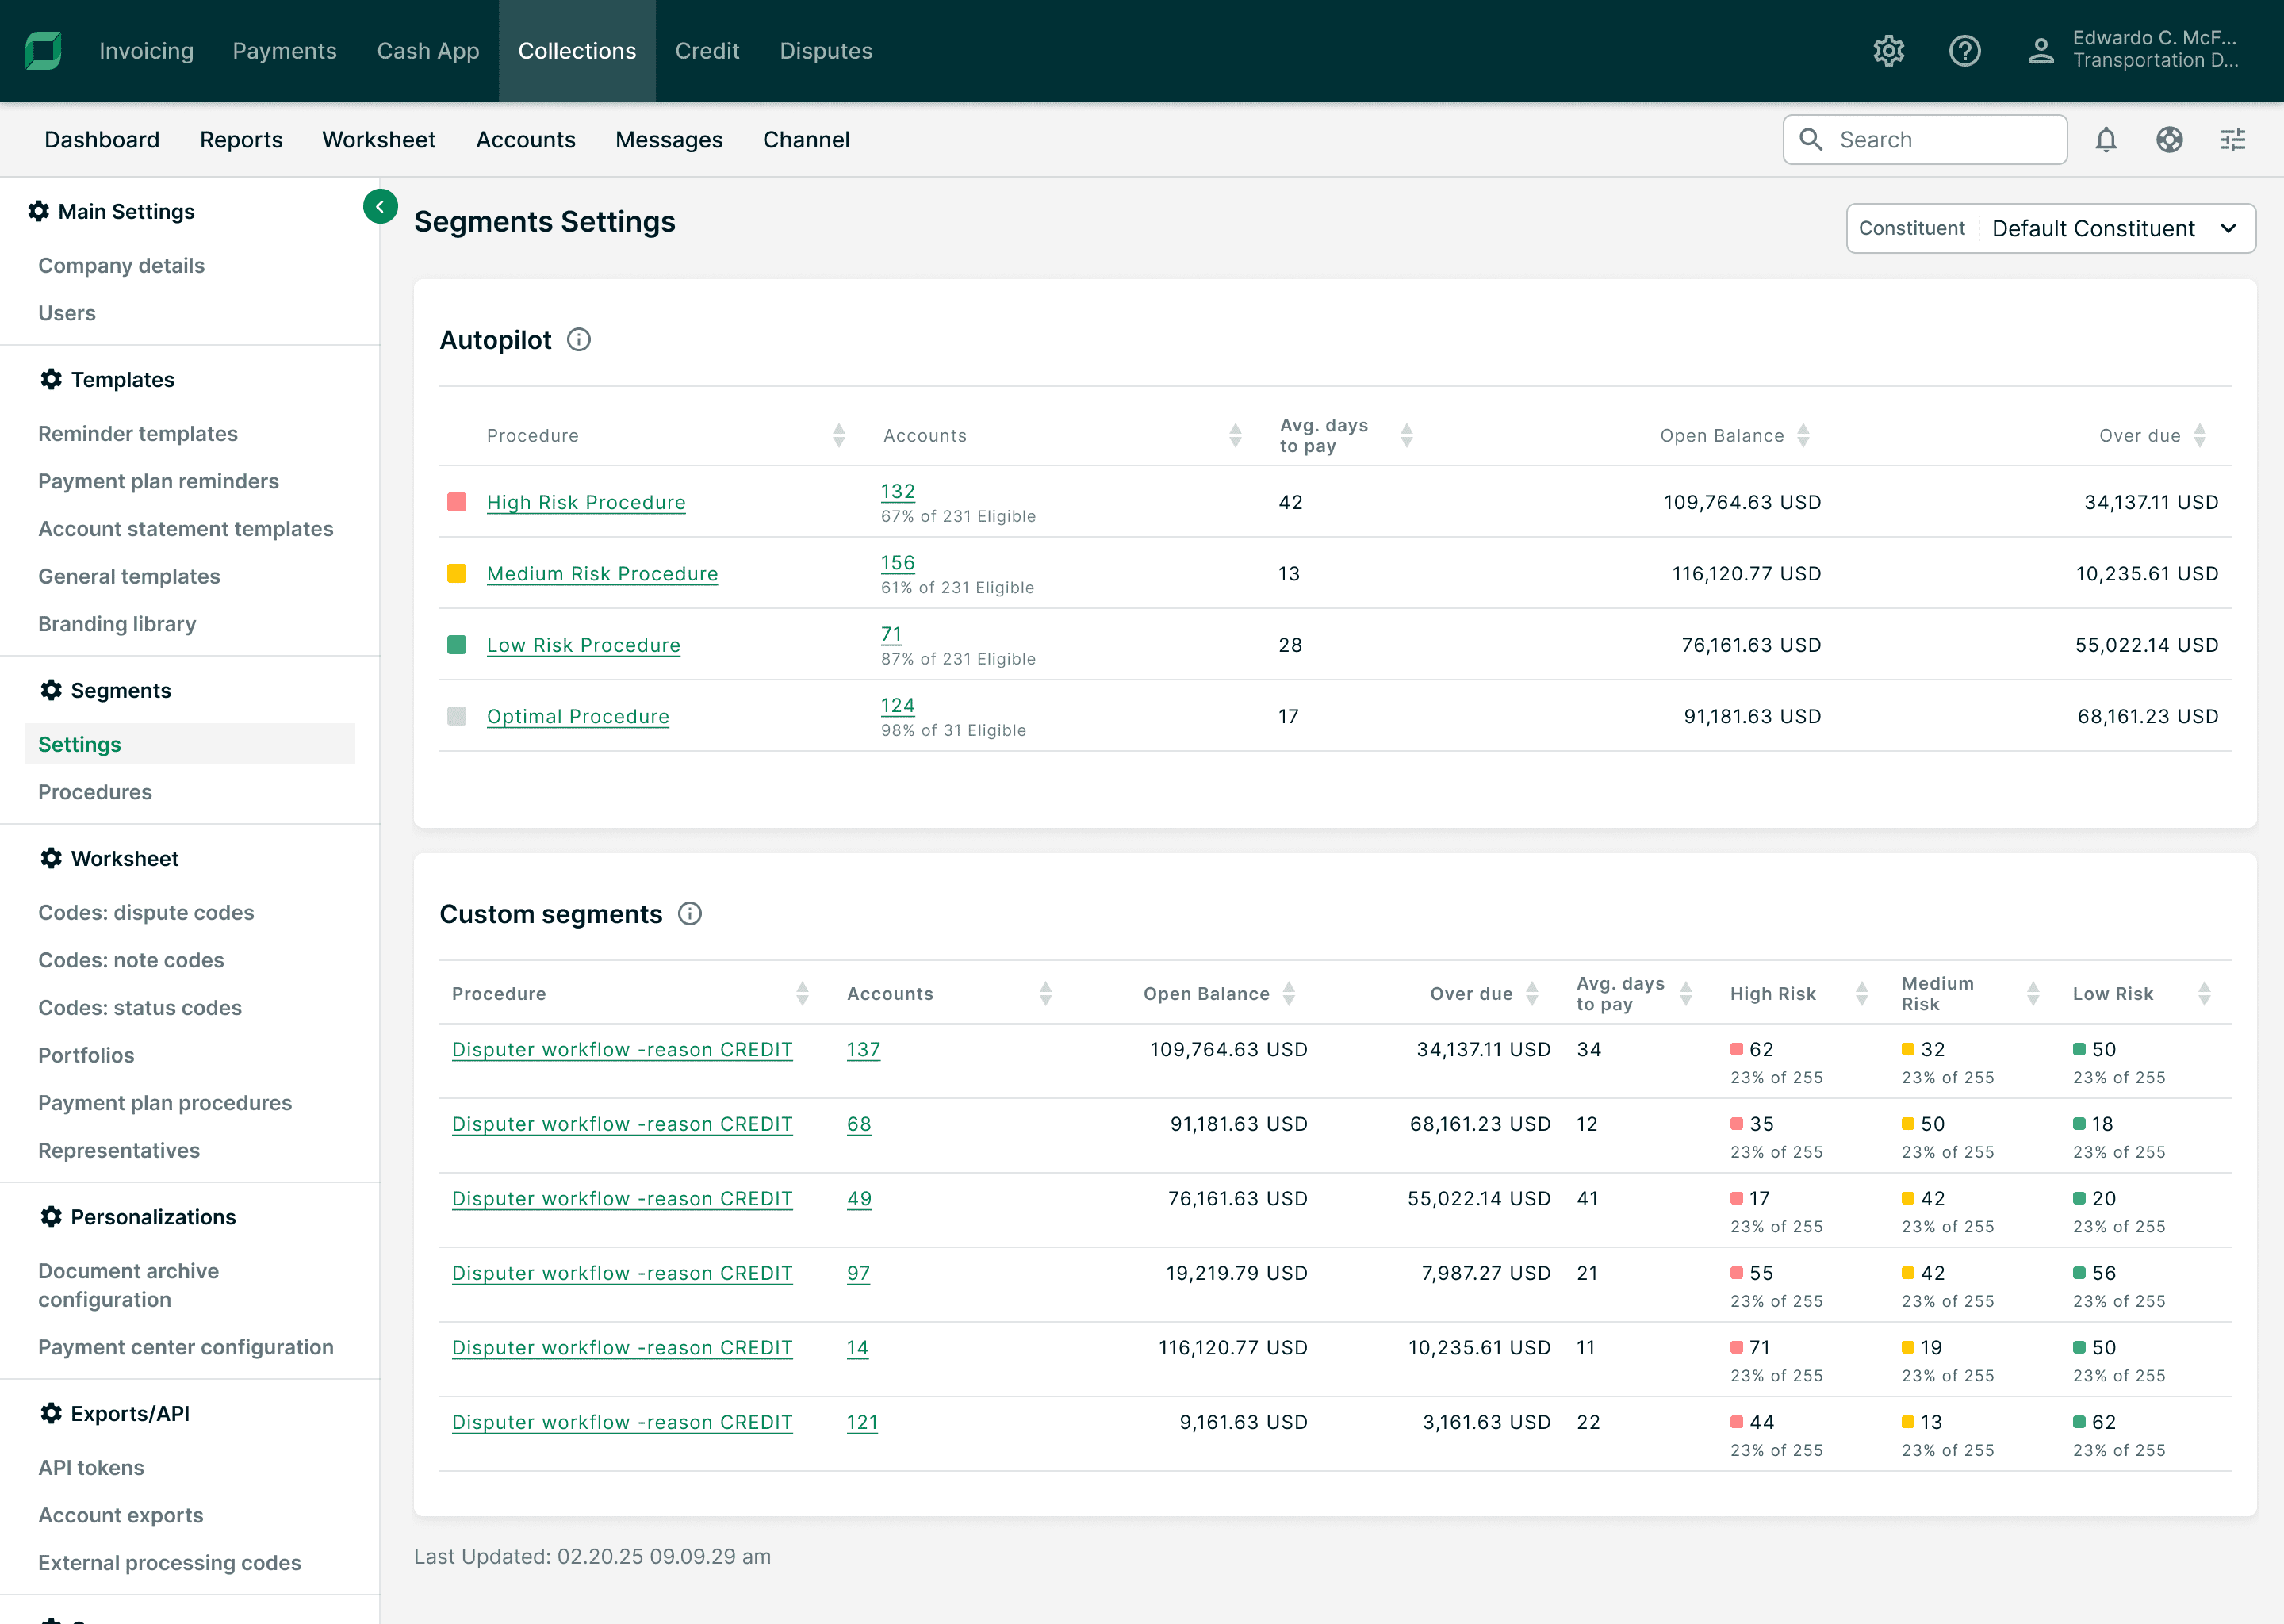The height and width of the screenshot is (1624, 2284).
Task: Click the Custom segments info icon
Action: (x=690, y=914)
